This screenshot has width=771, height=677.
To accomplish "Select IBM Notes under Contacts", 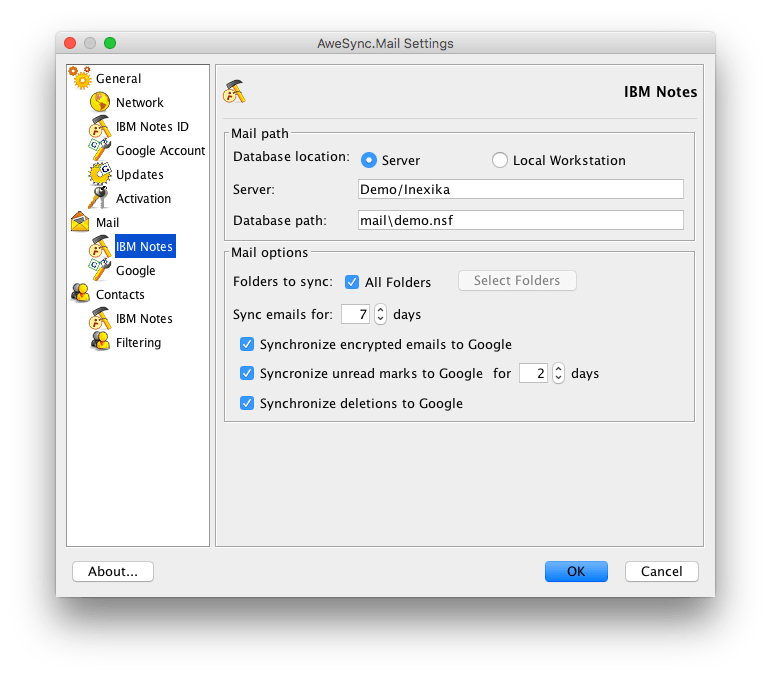I will pyautogui.click(x=144, y=319).
